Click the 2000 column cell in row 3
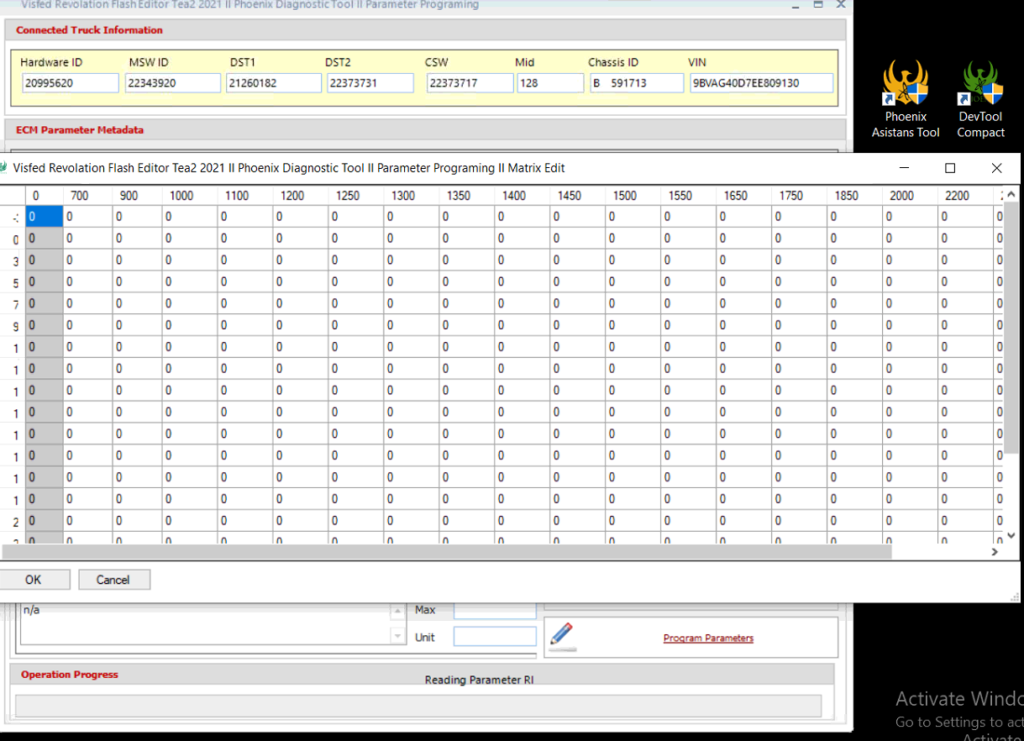The height and width of the screenshot is (741, 1024). (911, 260)
